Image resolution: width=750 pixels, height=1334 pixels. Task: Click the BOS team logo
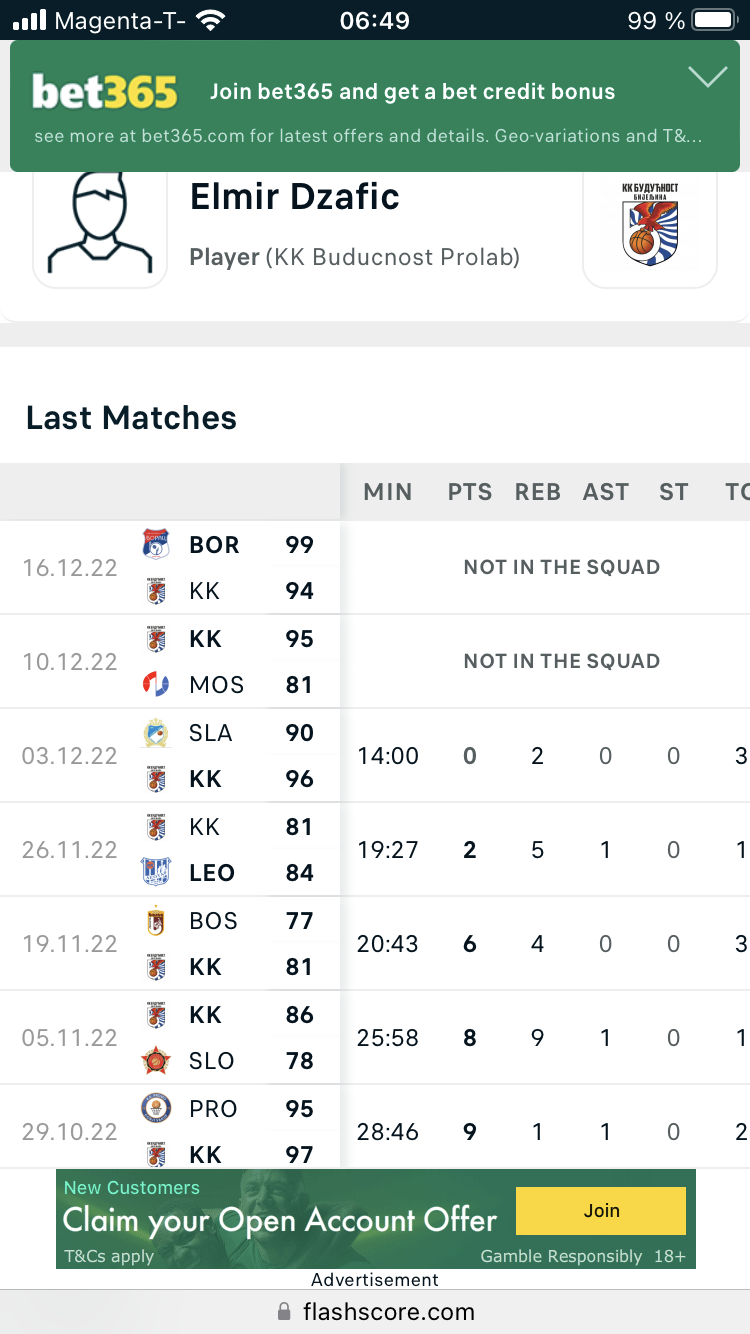pos(156,920)
